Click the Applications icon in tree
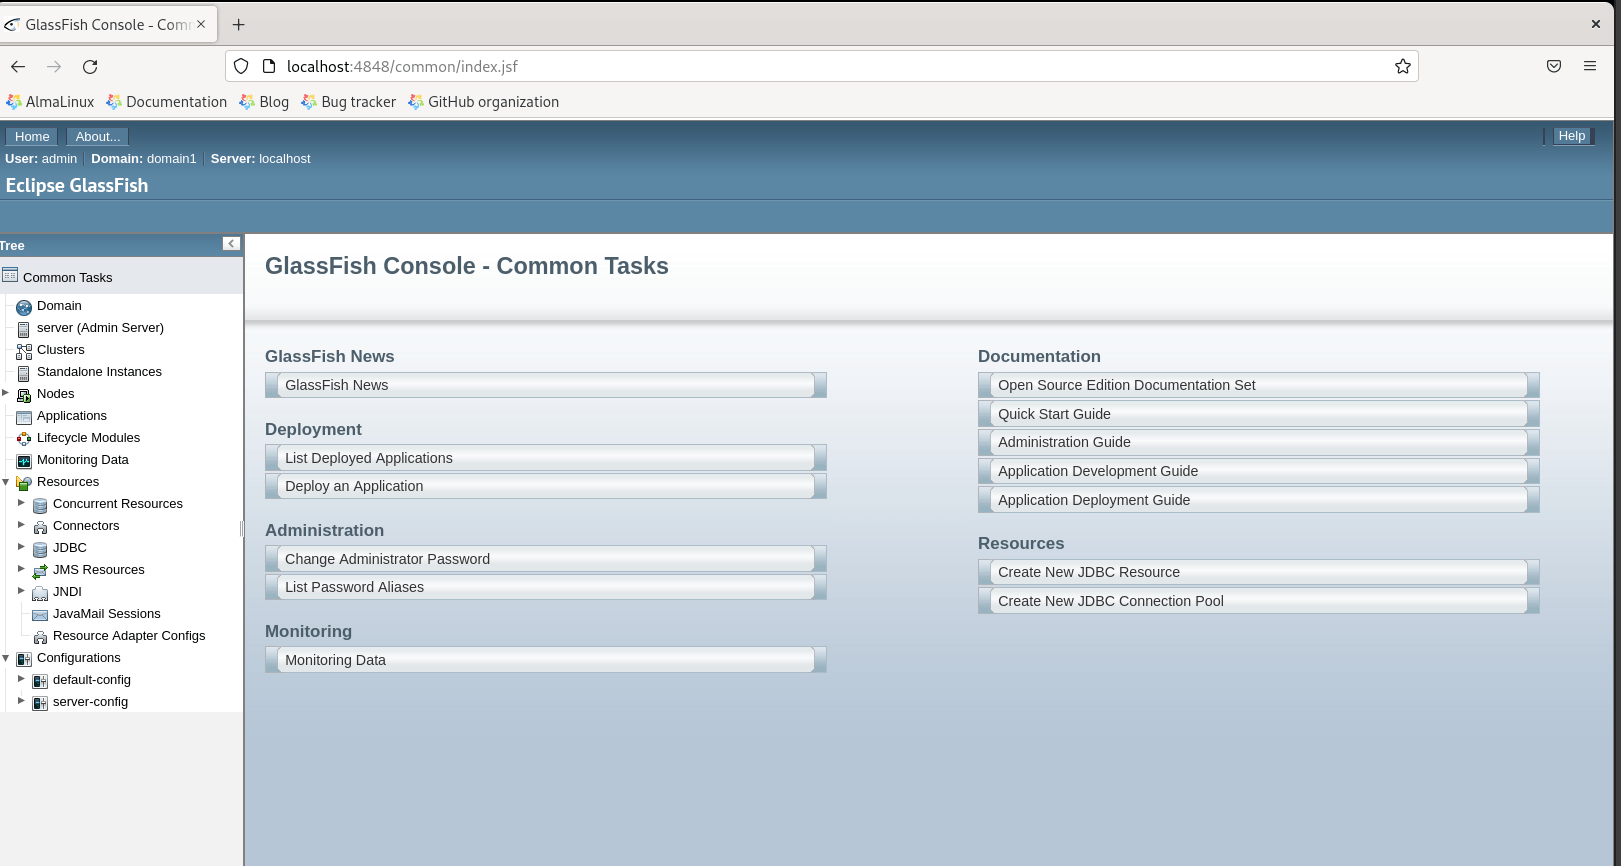The width and height of the screenshot is (1621, 866). [24, 417]
